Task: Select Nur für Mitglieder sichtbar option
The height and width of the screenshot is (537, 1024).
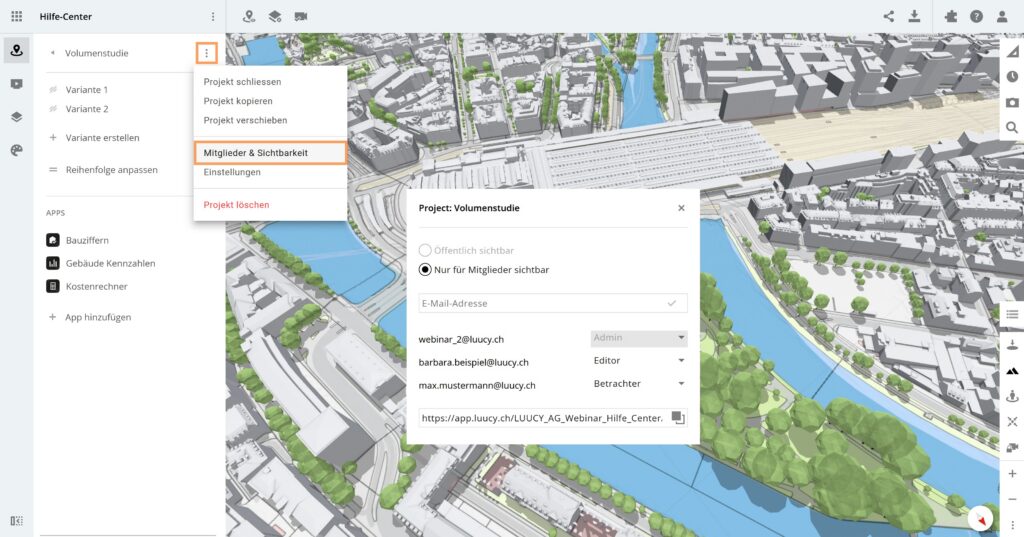Action: pos(425,269)
